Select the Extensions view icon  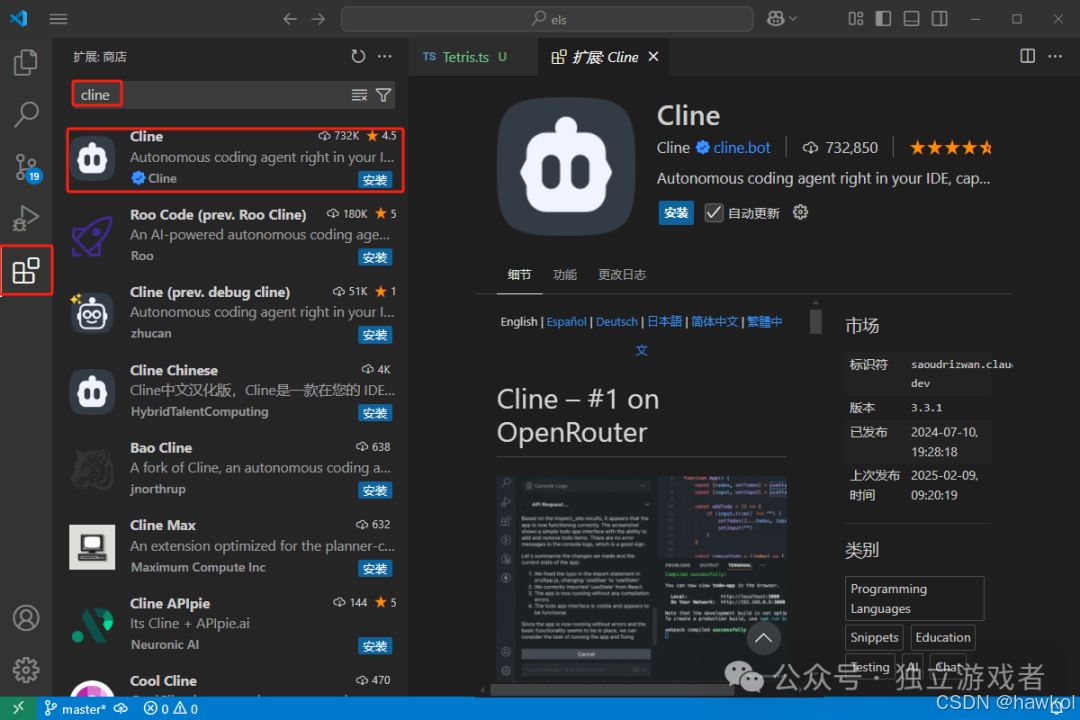pos(26,271)
